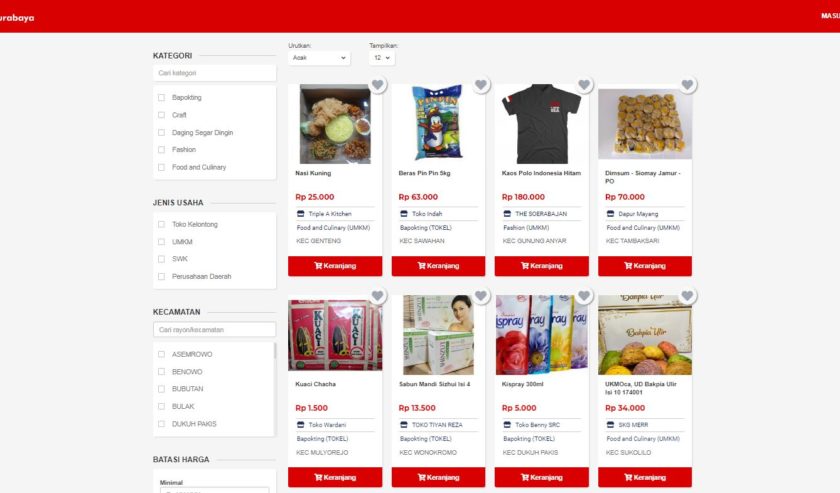Favorite the Kispray 300ml item heart
The height and width of the screenshot is (493, 840).
coord(584,296)
